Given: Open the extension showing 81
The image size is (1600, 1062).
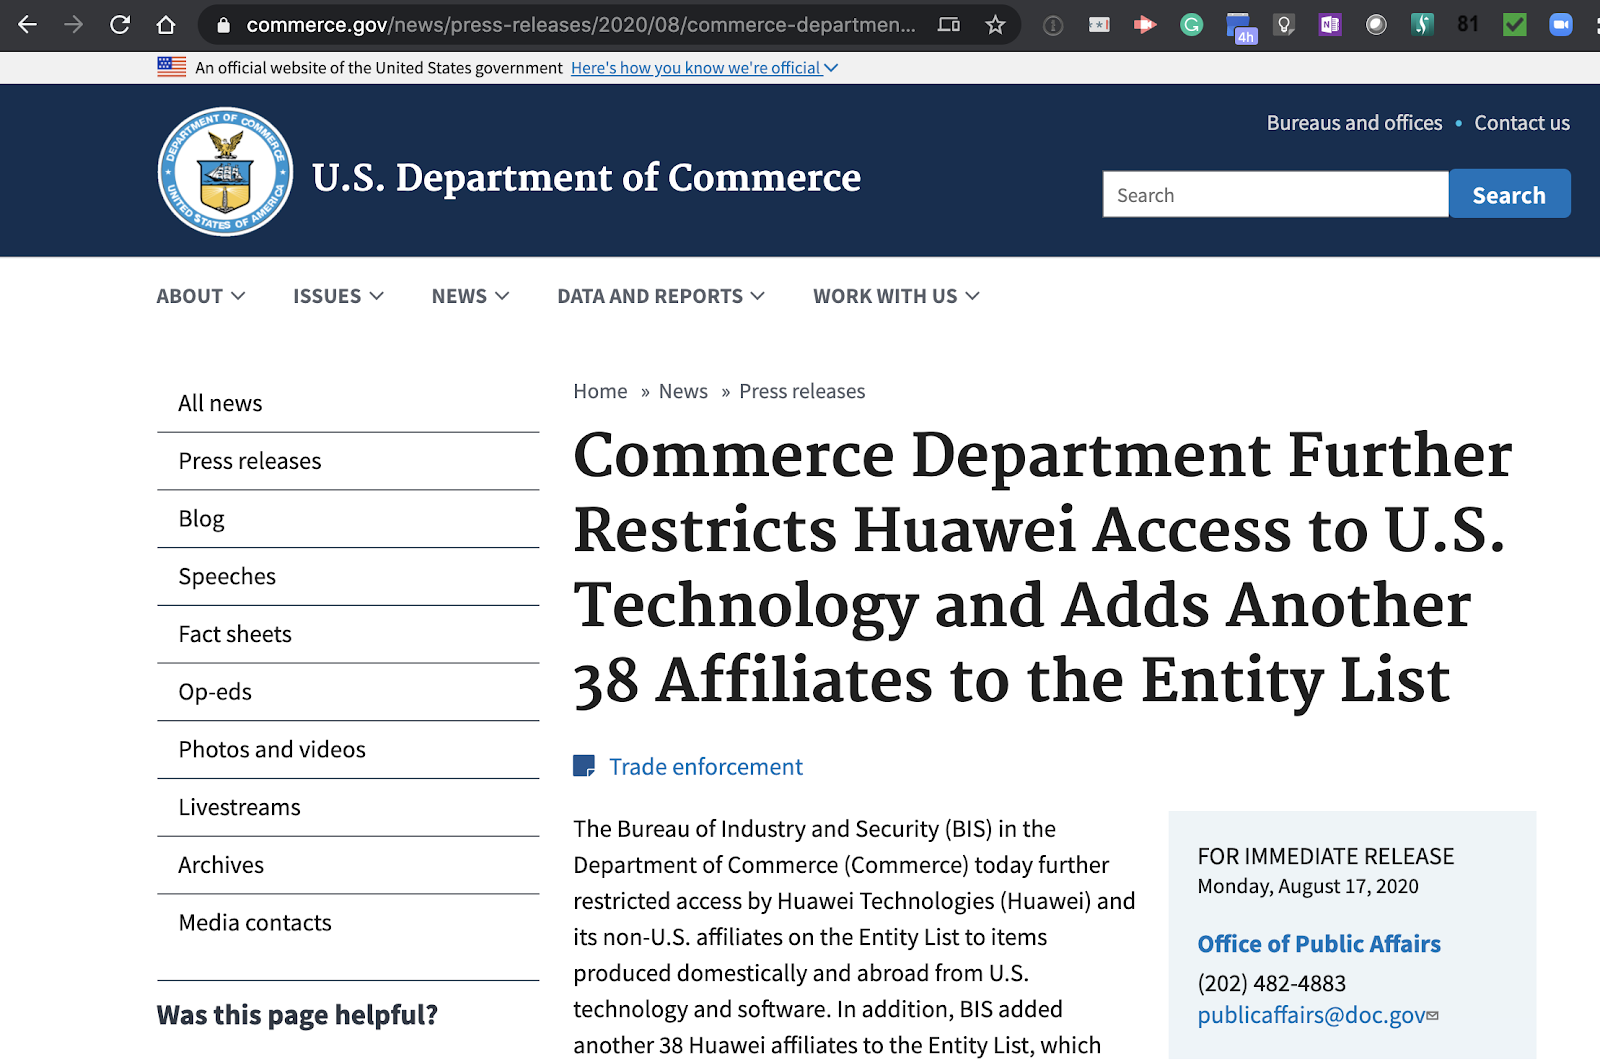Looking at the screenshot, I should coord(1468,24).
